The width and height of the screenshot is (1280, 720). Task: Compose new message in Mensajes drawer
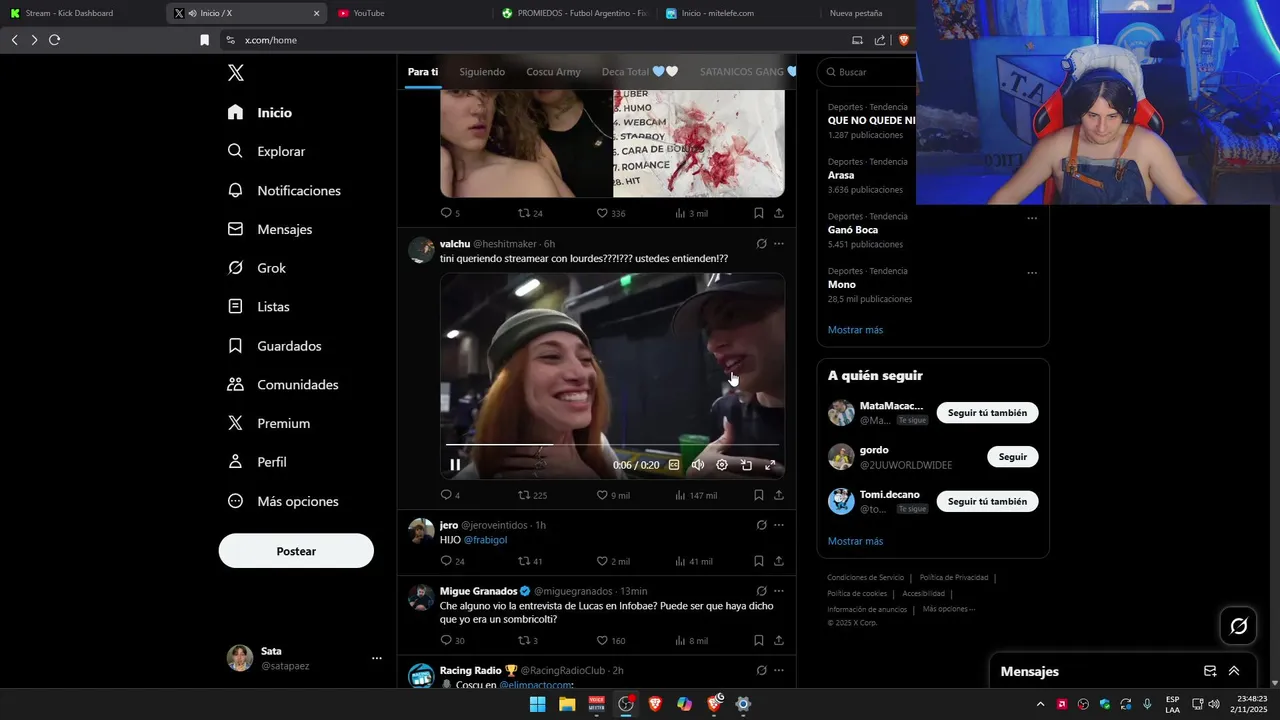pos(1210,671)
